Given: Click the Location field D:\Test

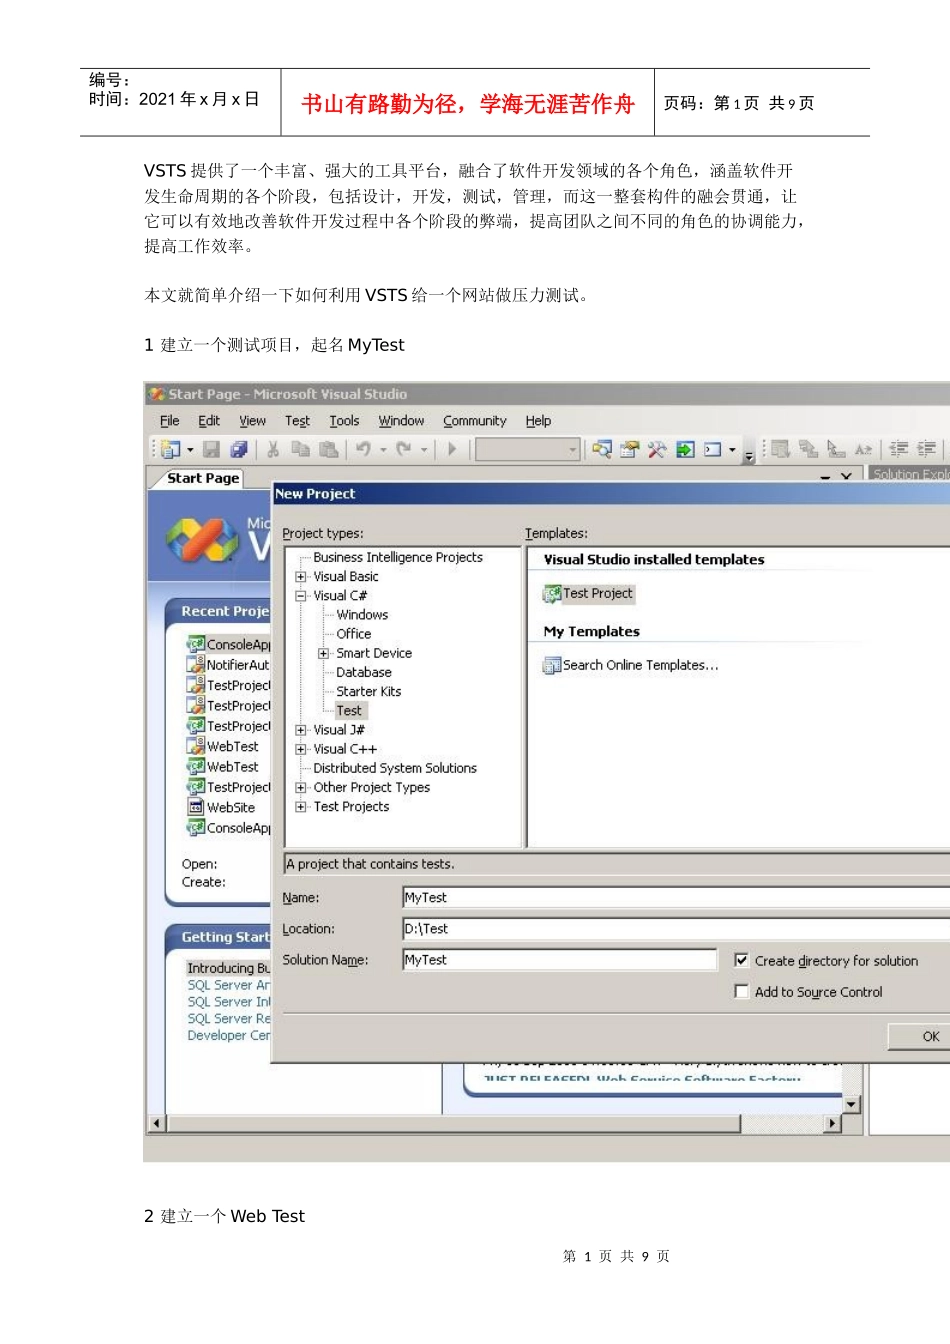Looking at the screenshot, I should (676, 929).
